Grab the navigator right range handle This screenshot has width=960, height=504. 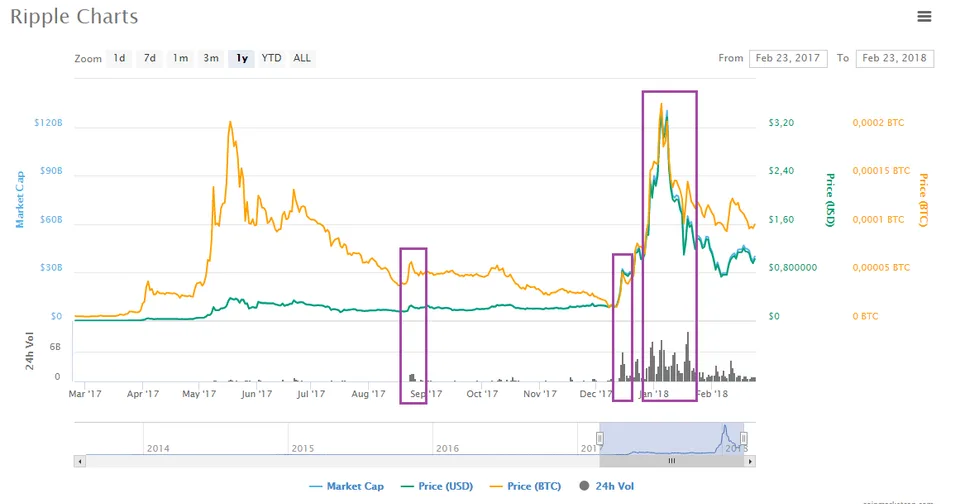tap(743, 438)
